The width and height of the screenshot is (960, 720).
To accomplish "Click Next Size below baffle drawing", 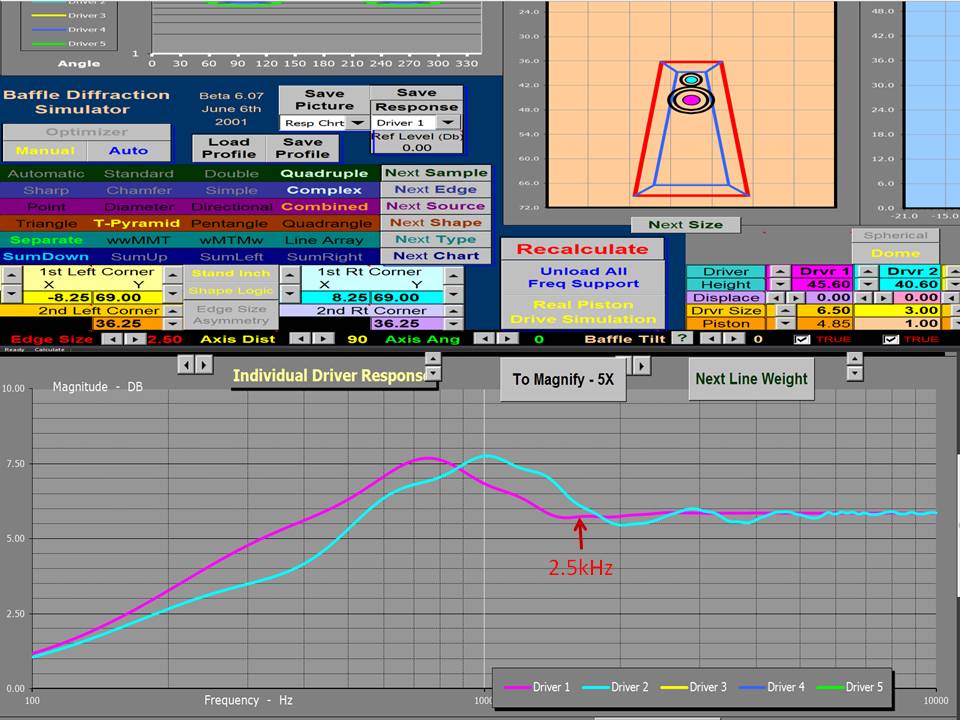I will (685, 225).
